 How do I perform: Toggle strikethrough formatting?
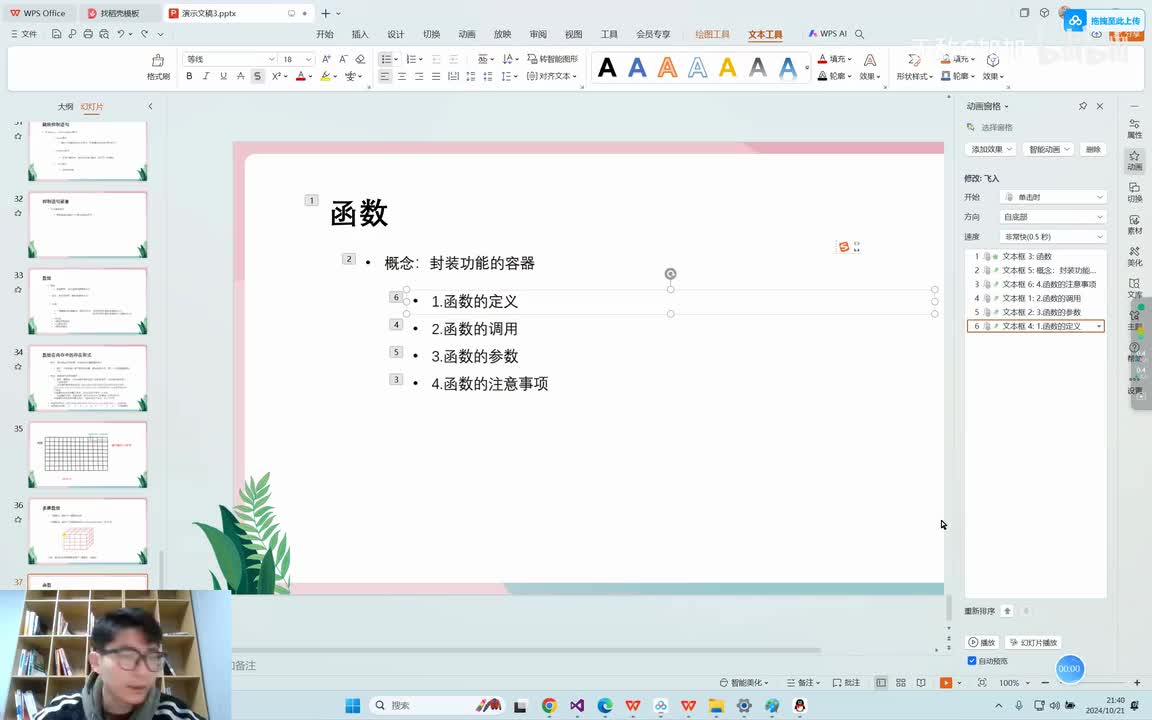click(240, 76)
